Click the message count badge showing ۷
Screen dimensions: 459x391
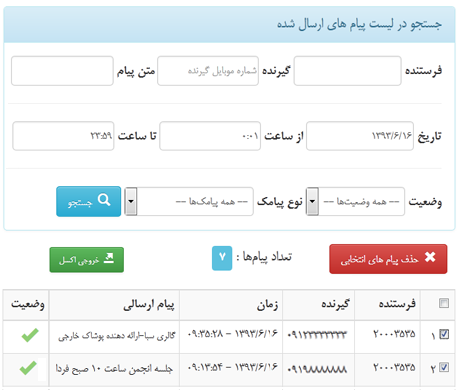[x=222, y=258]
